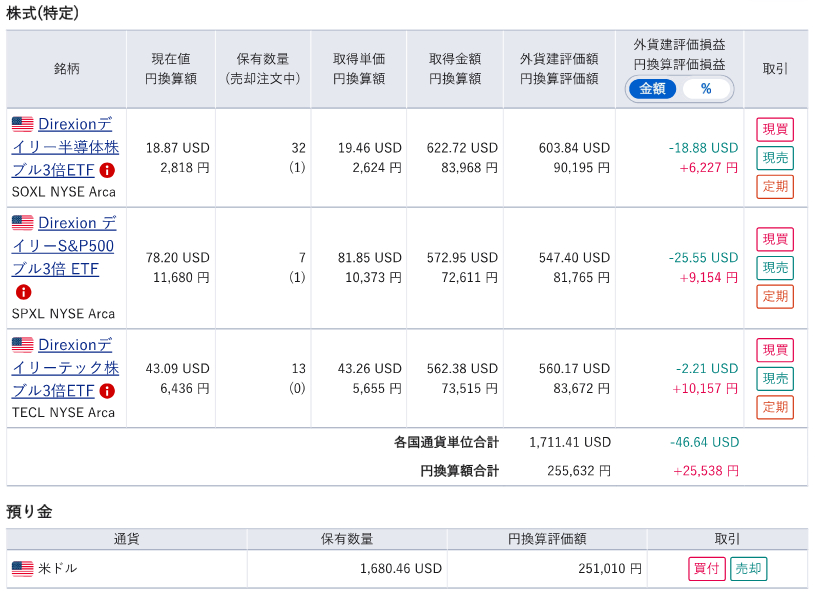Viewport: 815px width, 604px height.
Task: Open the Direxion semiconductor Bull 3x ETF link
Action: pyautogui.click(x=65, y=147)
